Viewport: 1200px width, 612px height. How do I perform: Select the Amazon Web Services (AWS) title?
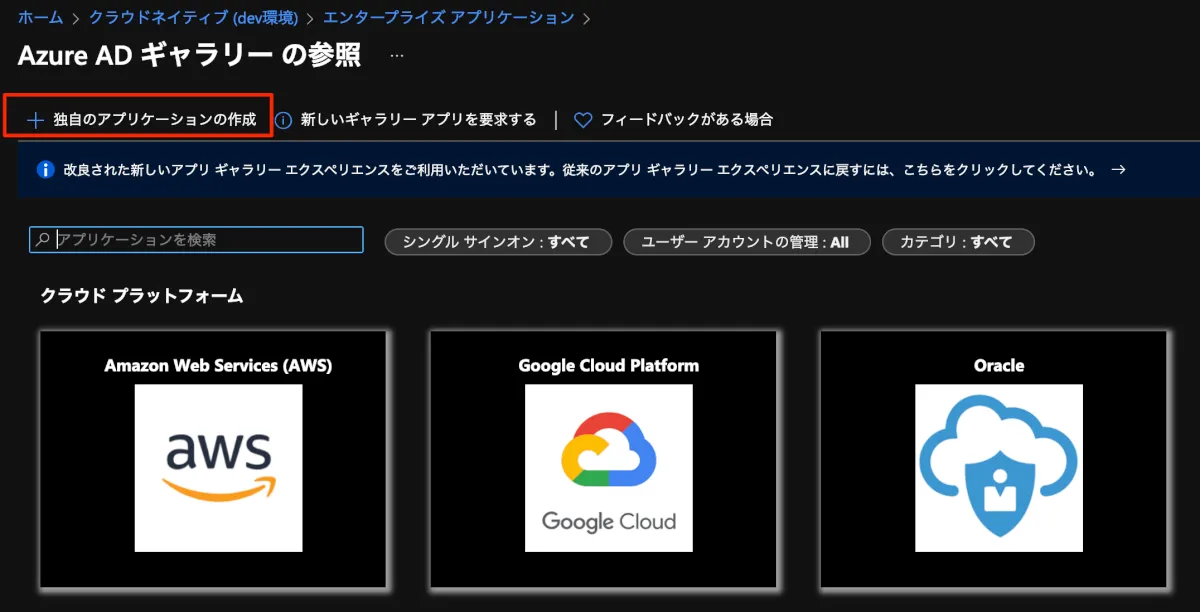tap(218, 366)
